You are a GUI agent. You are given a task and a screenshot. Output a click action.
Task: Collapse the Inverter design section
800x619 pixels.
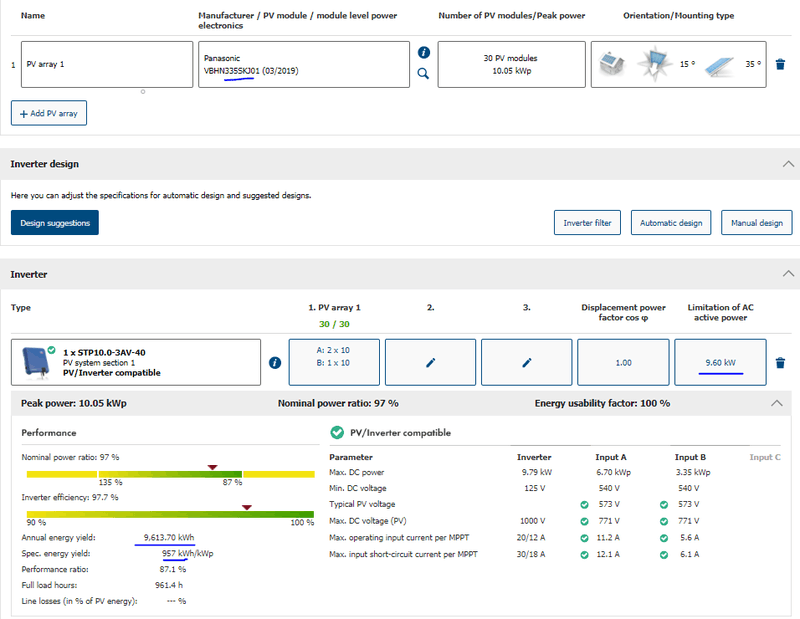pos(787,164)
